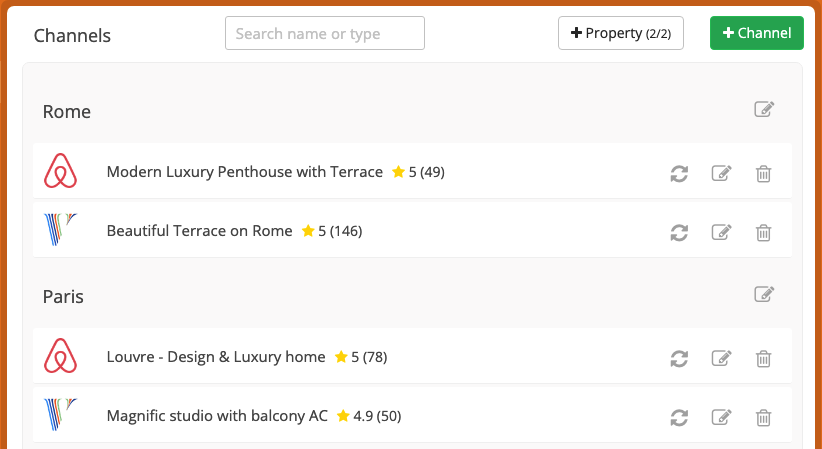
Task: Edit Louvre - Design & Luxury home channel
Action: point(721,358)
